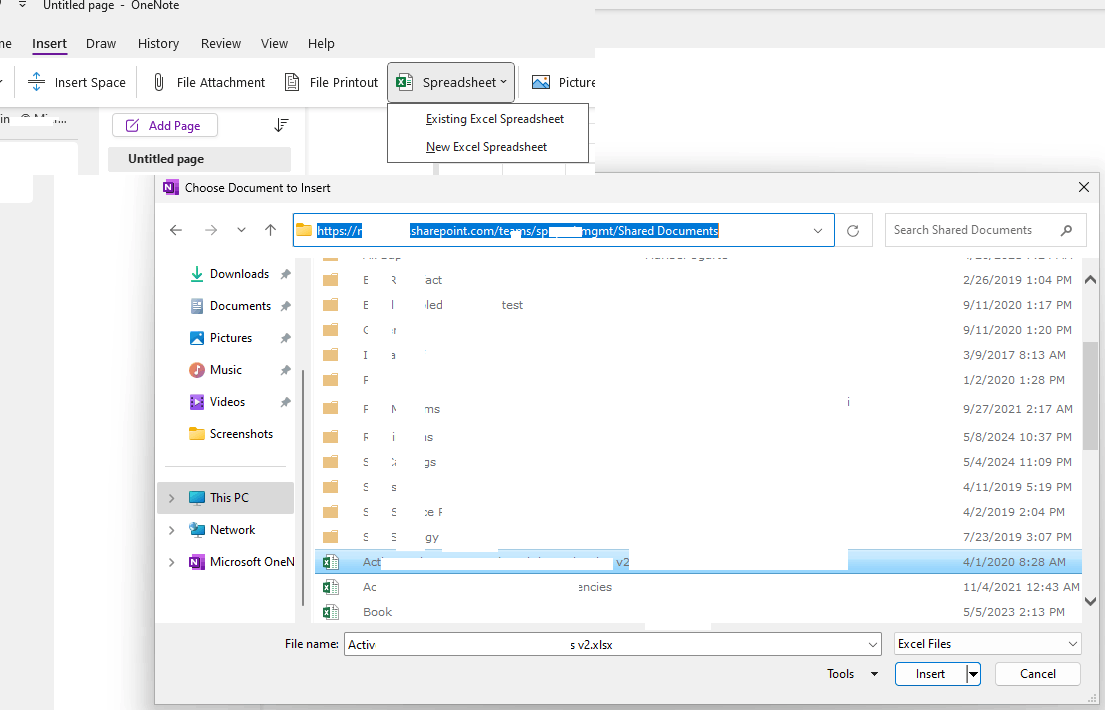Select Microsoft OneNote in navigation pane
The image size is (1105, 710).
tap(241, 562)
